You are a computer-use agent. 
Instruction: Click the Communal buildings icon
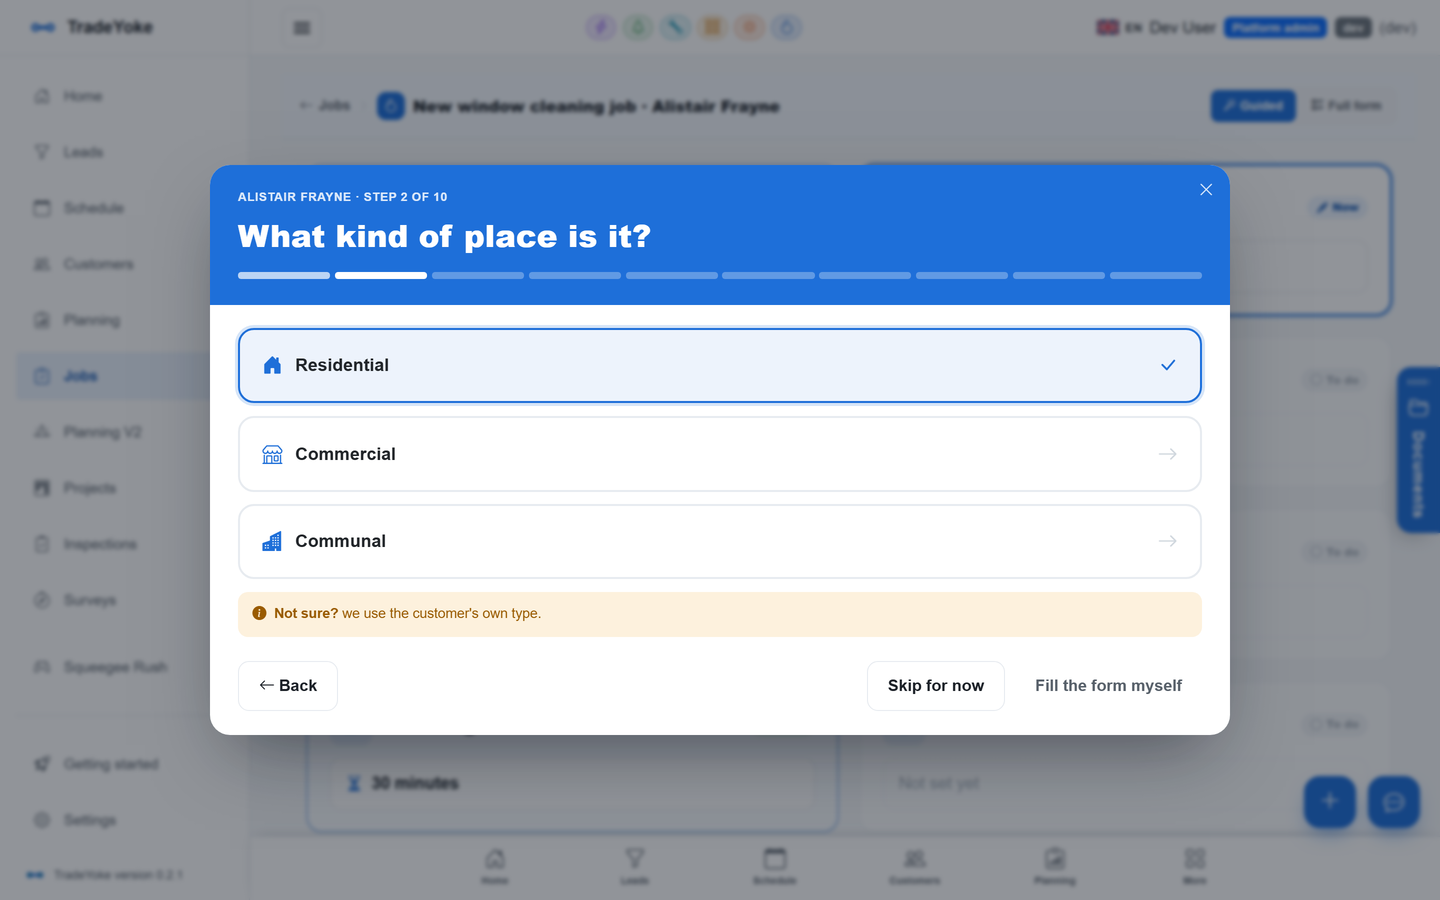click(x=272, y=541)
